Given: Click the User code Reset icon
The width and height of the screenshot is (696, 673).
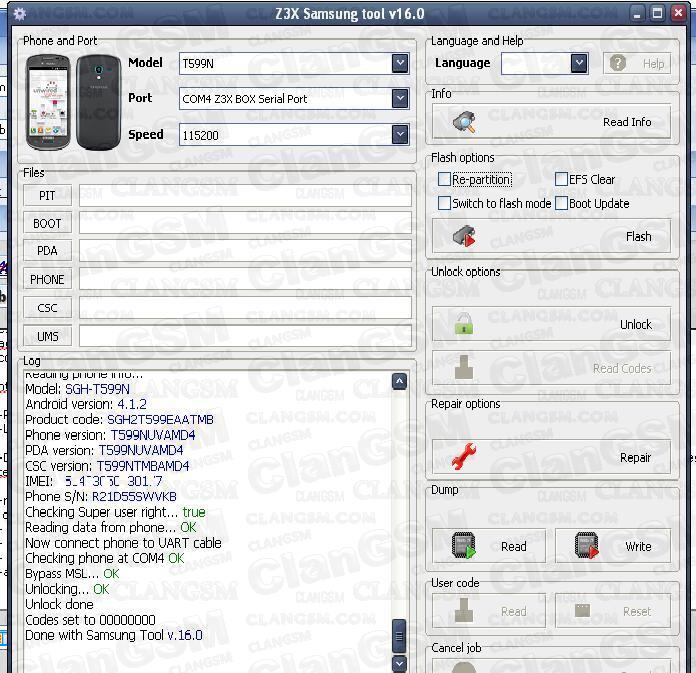Looking at the screenshot, I should point(582,610).
